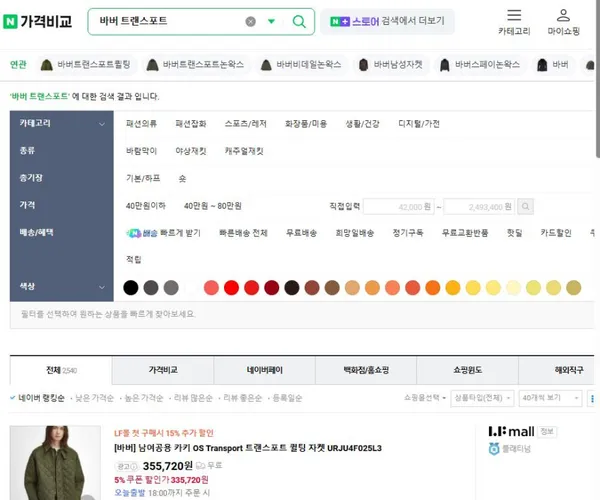Viewport: 600px width, 500px height.
Task: Open search history dropdown arrow
Action: 271,21
